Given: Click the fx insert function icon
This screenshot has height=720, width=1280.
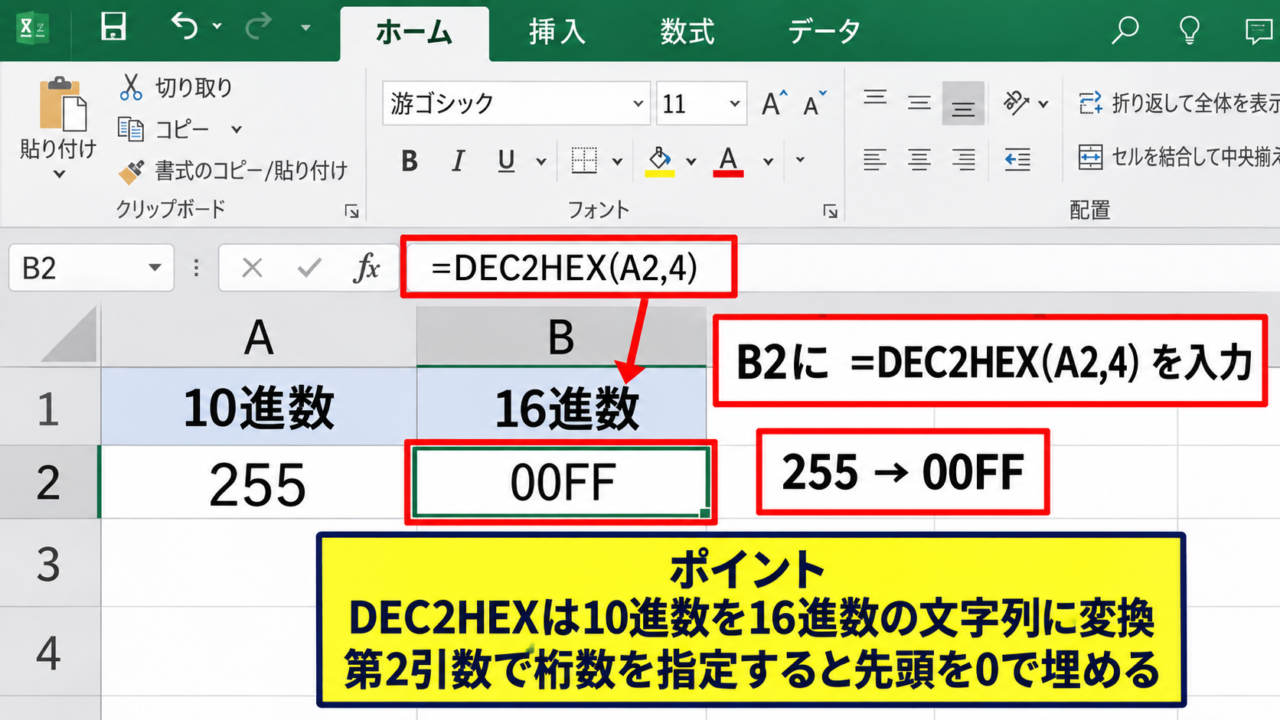Looking at the screenshot, I should tap(368, 267).
